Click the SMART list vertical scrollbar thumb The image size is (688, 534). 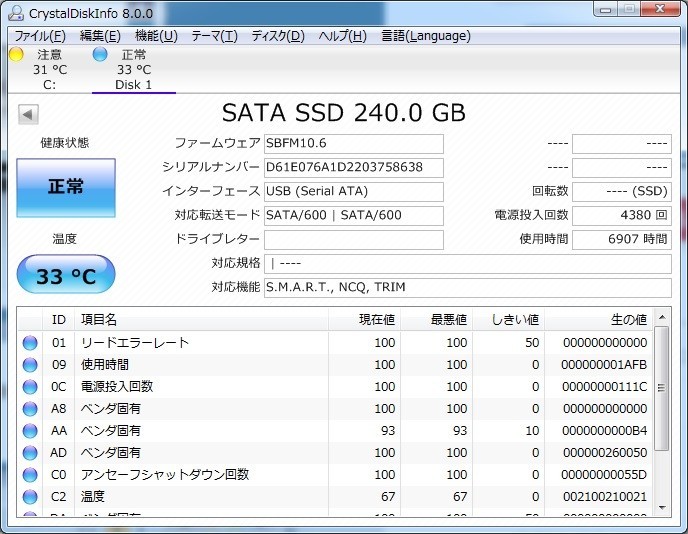(662, 388)
